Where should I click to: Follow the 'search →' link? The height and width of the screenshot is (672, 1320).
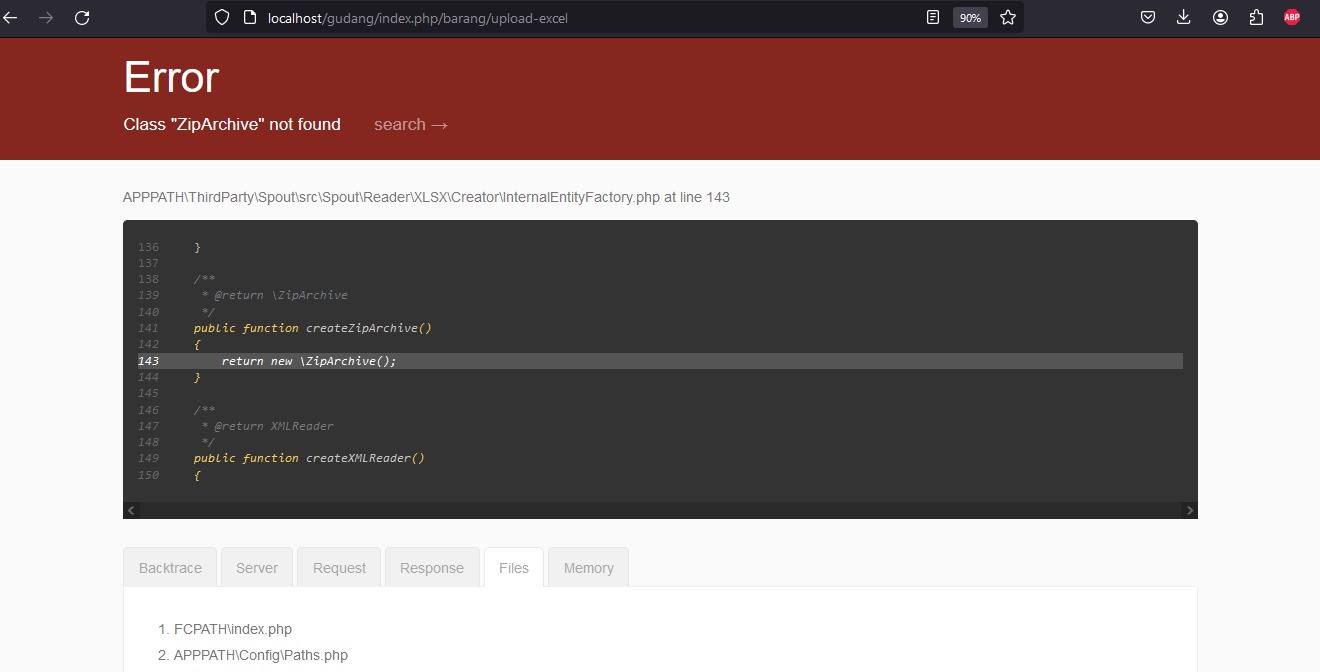(411, 124)
